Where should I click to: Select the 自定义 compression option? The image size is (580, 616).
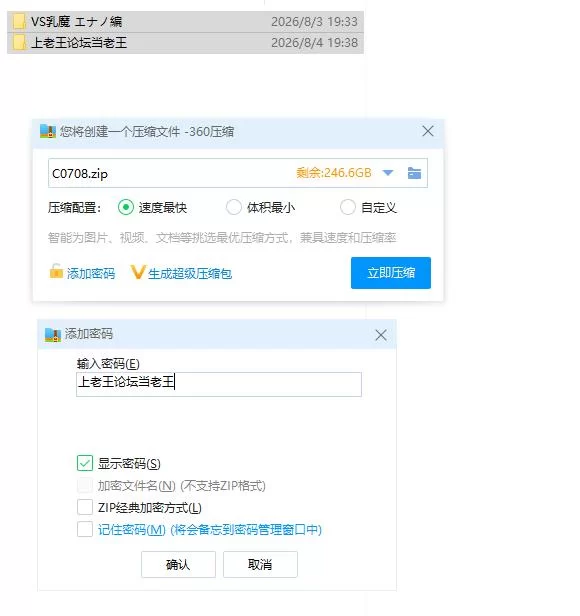(347, 207)
